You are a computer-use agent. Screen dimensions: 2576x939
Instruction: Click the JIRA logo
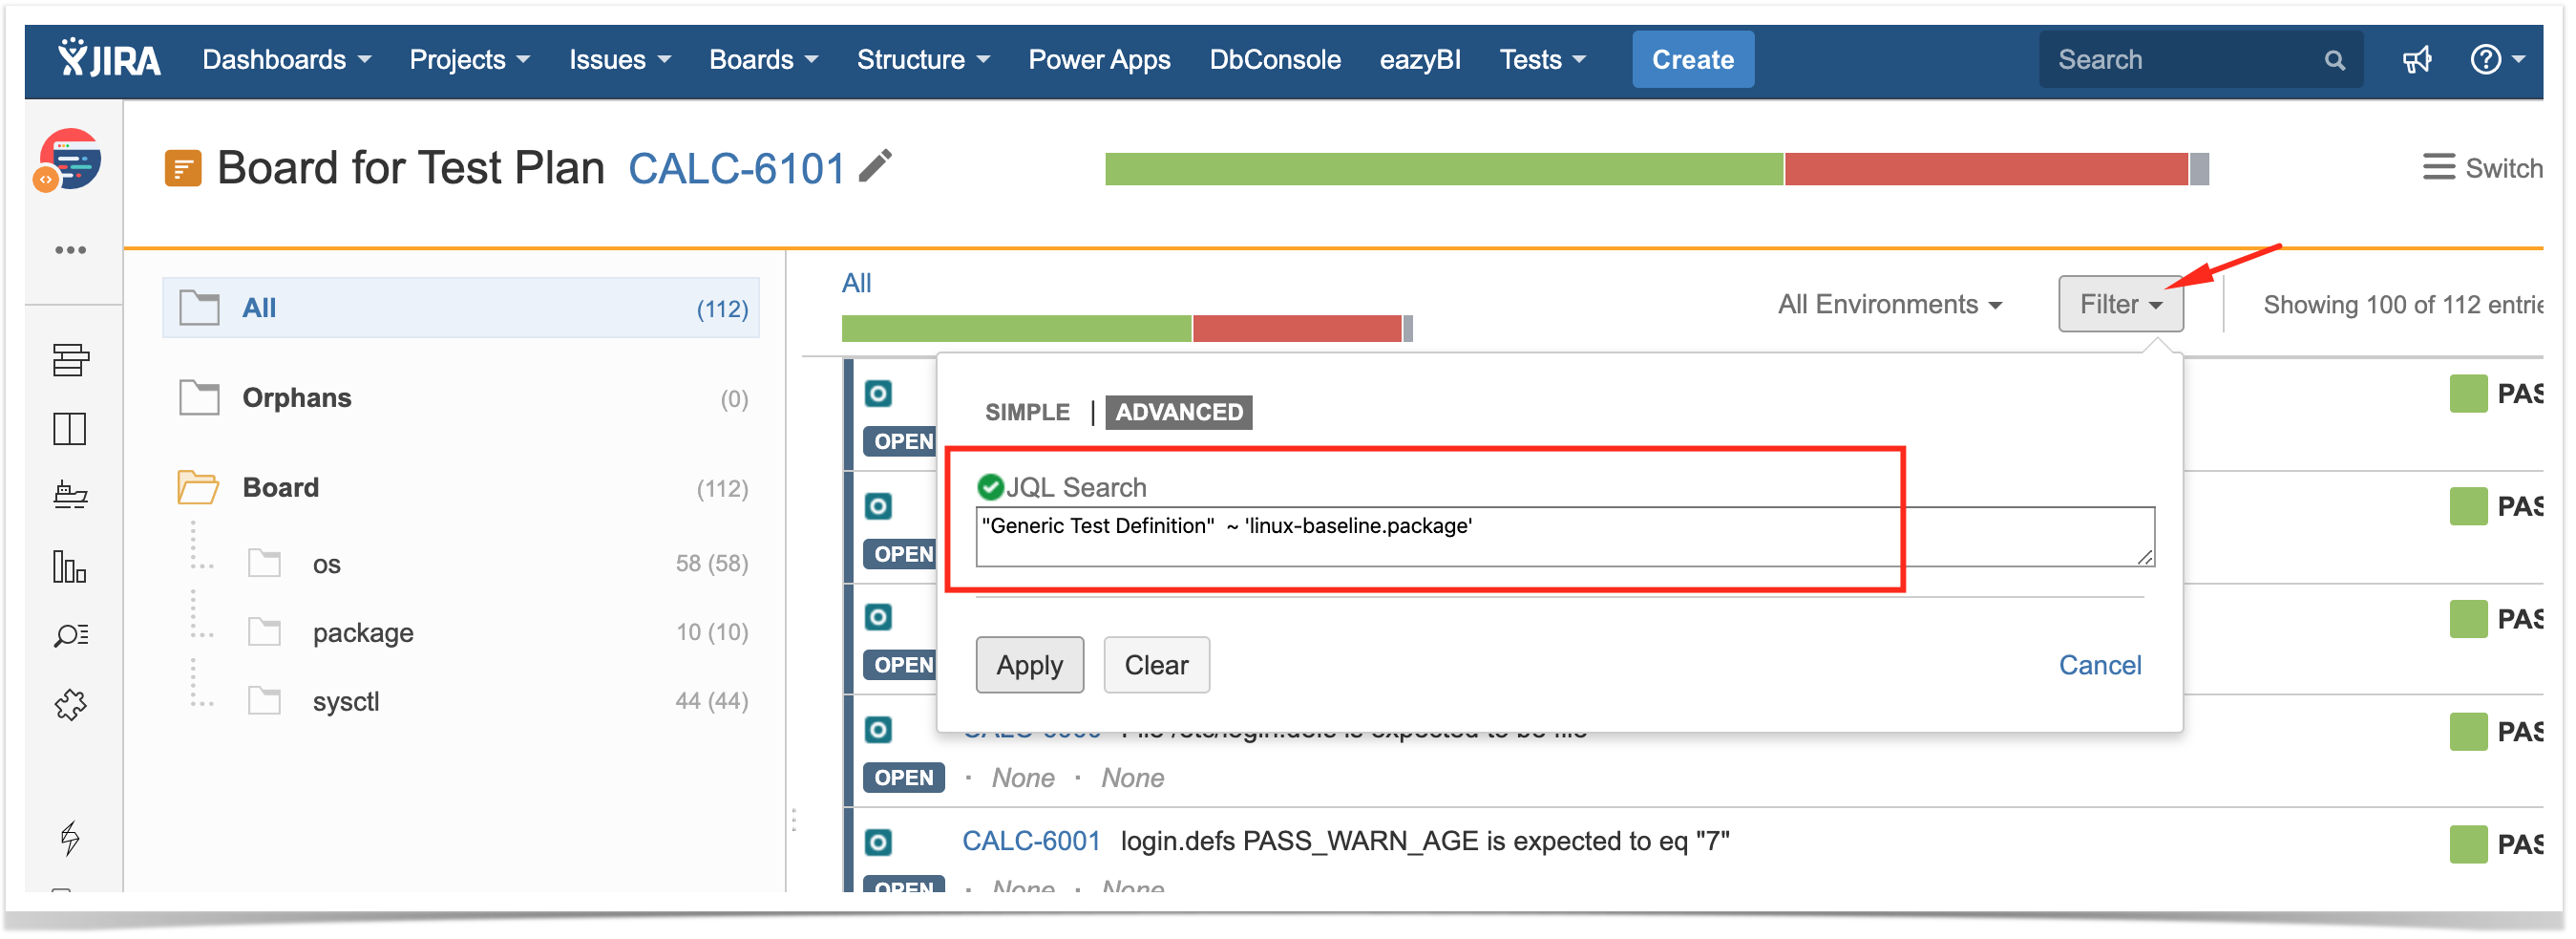pos(109,60)
